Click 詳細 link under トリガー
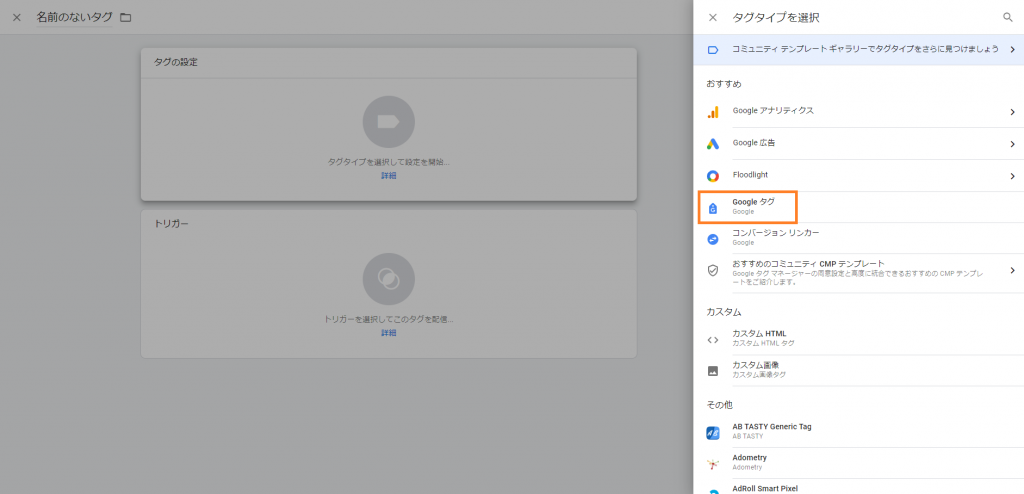 389,333
